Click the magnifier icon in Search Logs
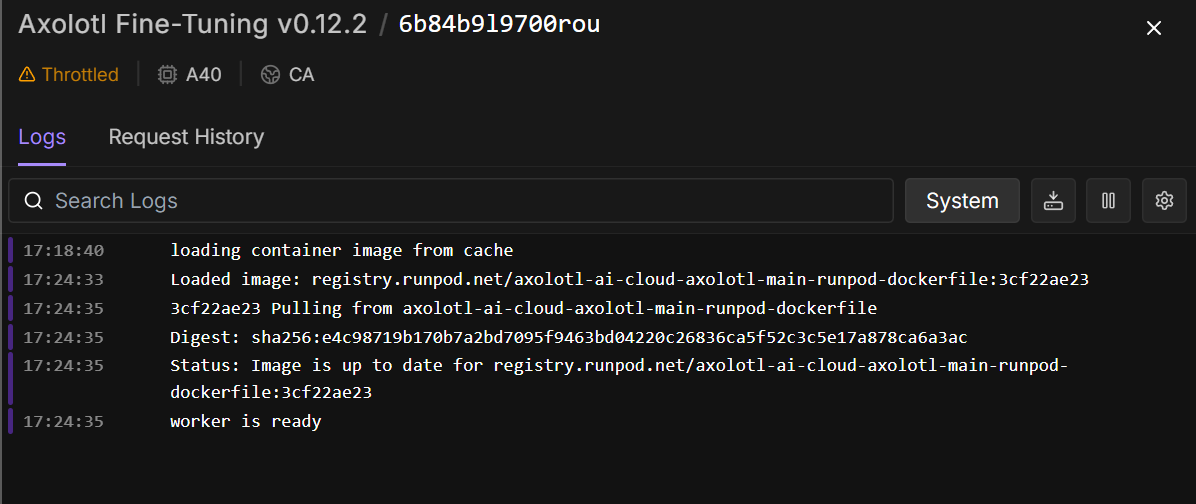Image resolution: width=1196 pixels, height=504 pixels. point(33,201)
